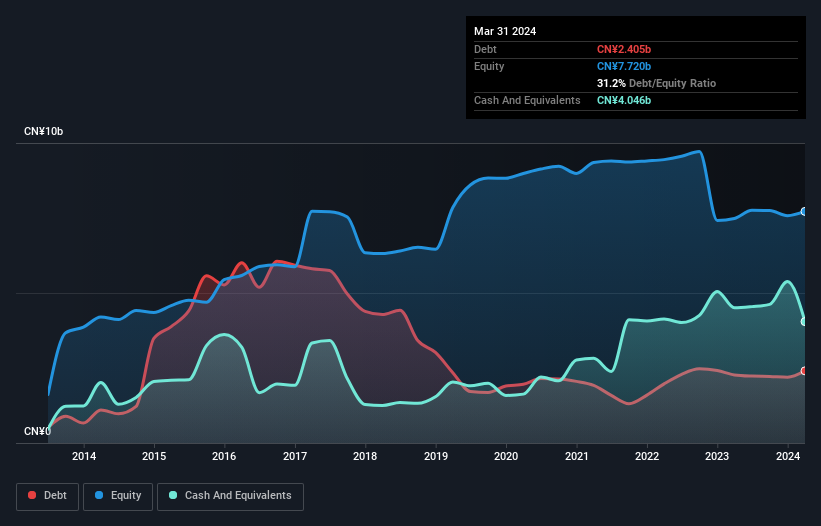Screen dimensions: 821x526
Task: Toggle the Equity series legend button
Action: click(x=118, y=496)
